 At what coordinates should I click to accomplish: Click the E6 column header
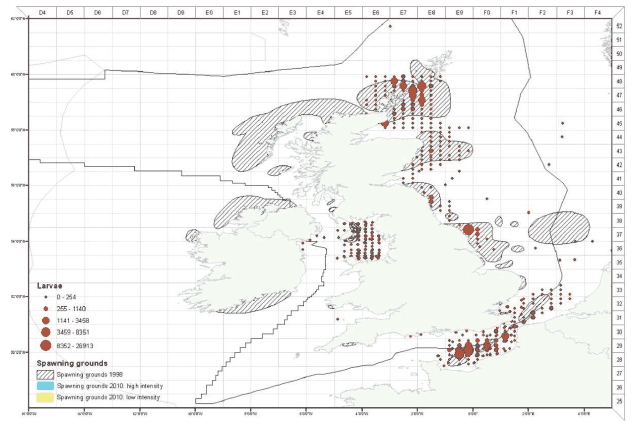(x=376, y=13)
